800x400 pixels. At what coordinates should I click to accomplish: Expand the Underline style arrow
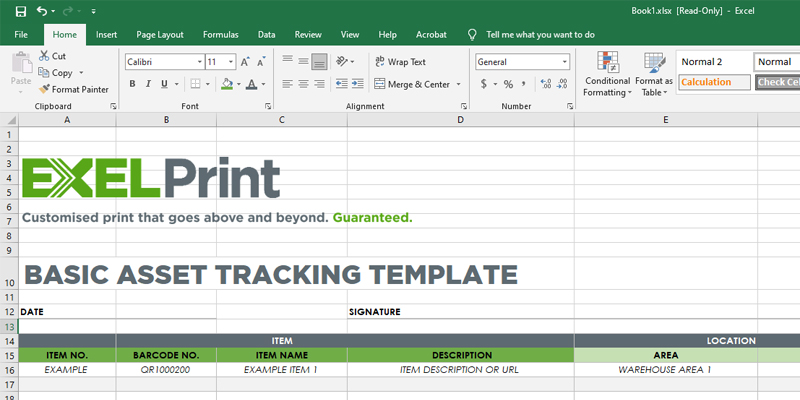177,84
